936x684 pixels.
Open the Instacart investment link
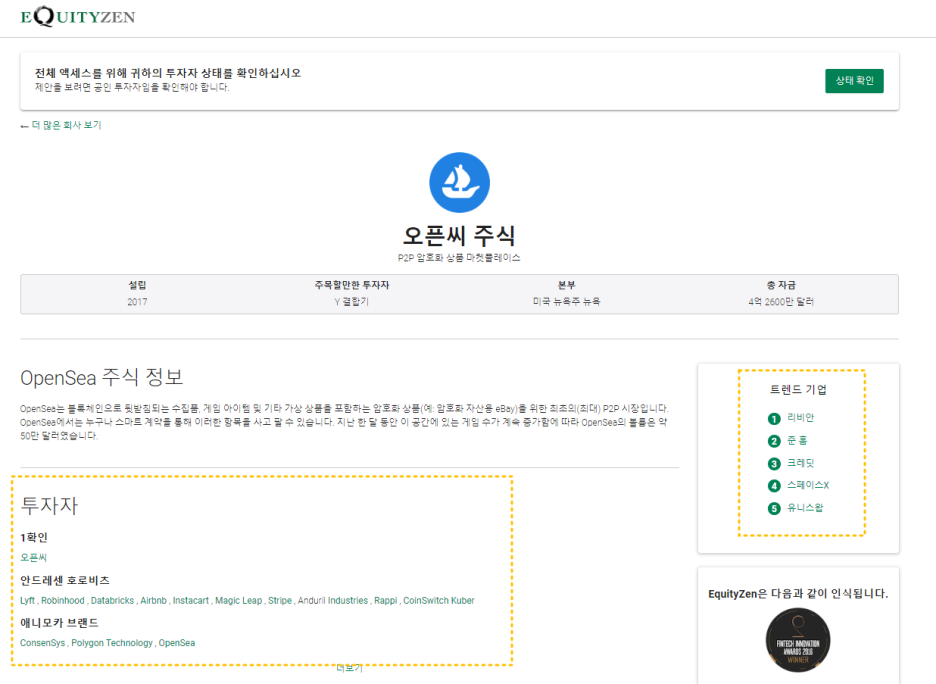pyautogui.click(x=191, y=600)
